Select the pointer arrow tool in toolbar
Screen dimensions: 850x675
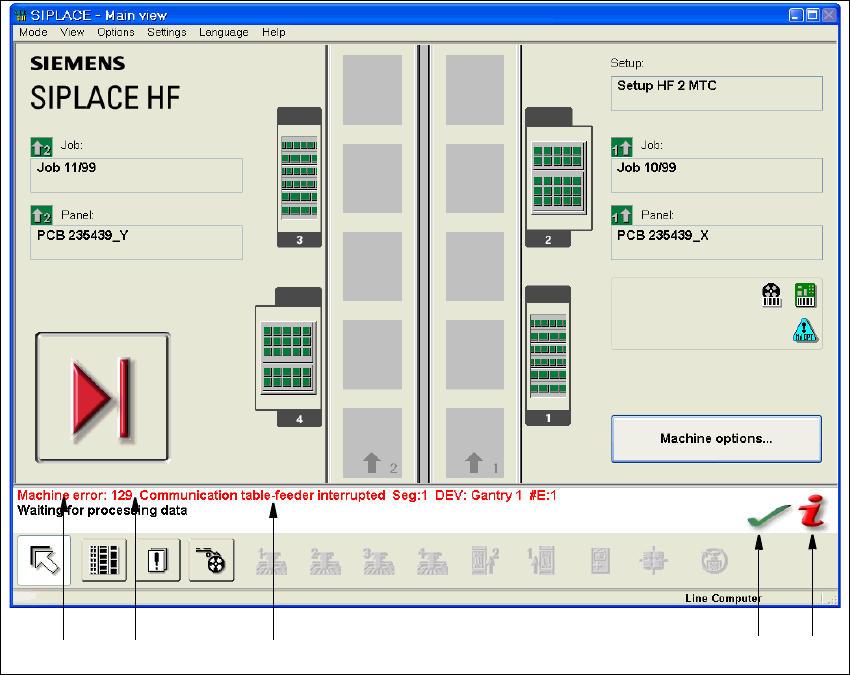coord(44,560)
